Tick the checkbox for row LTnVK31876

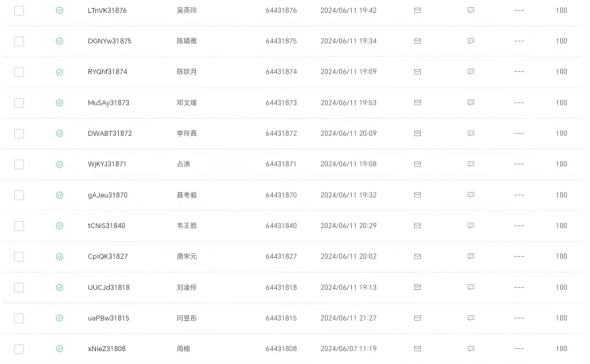(x=19, y=11)
